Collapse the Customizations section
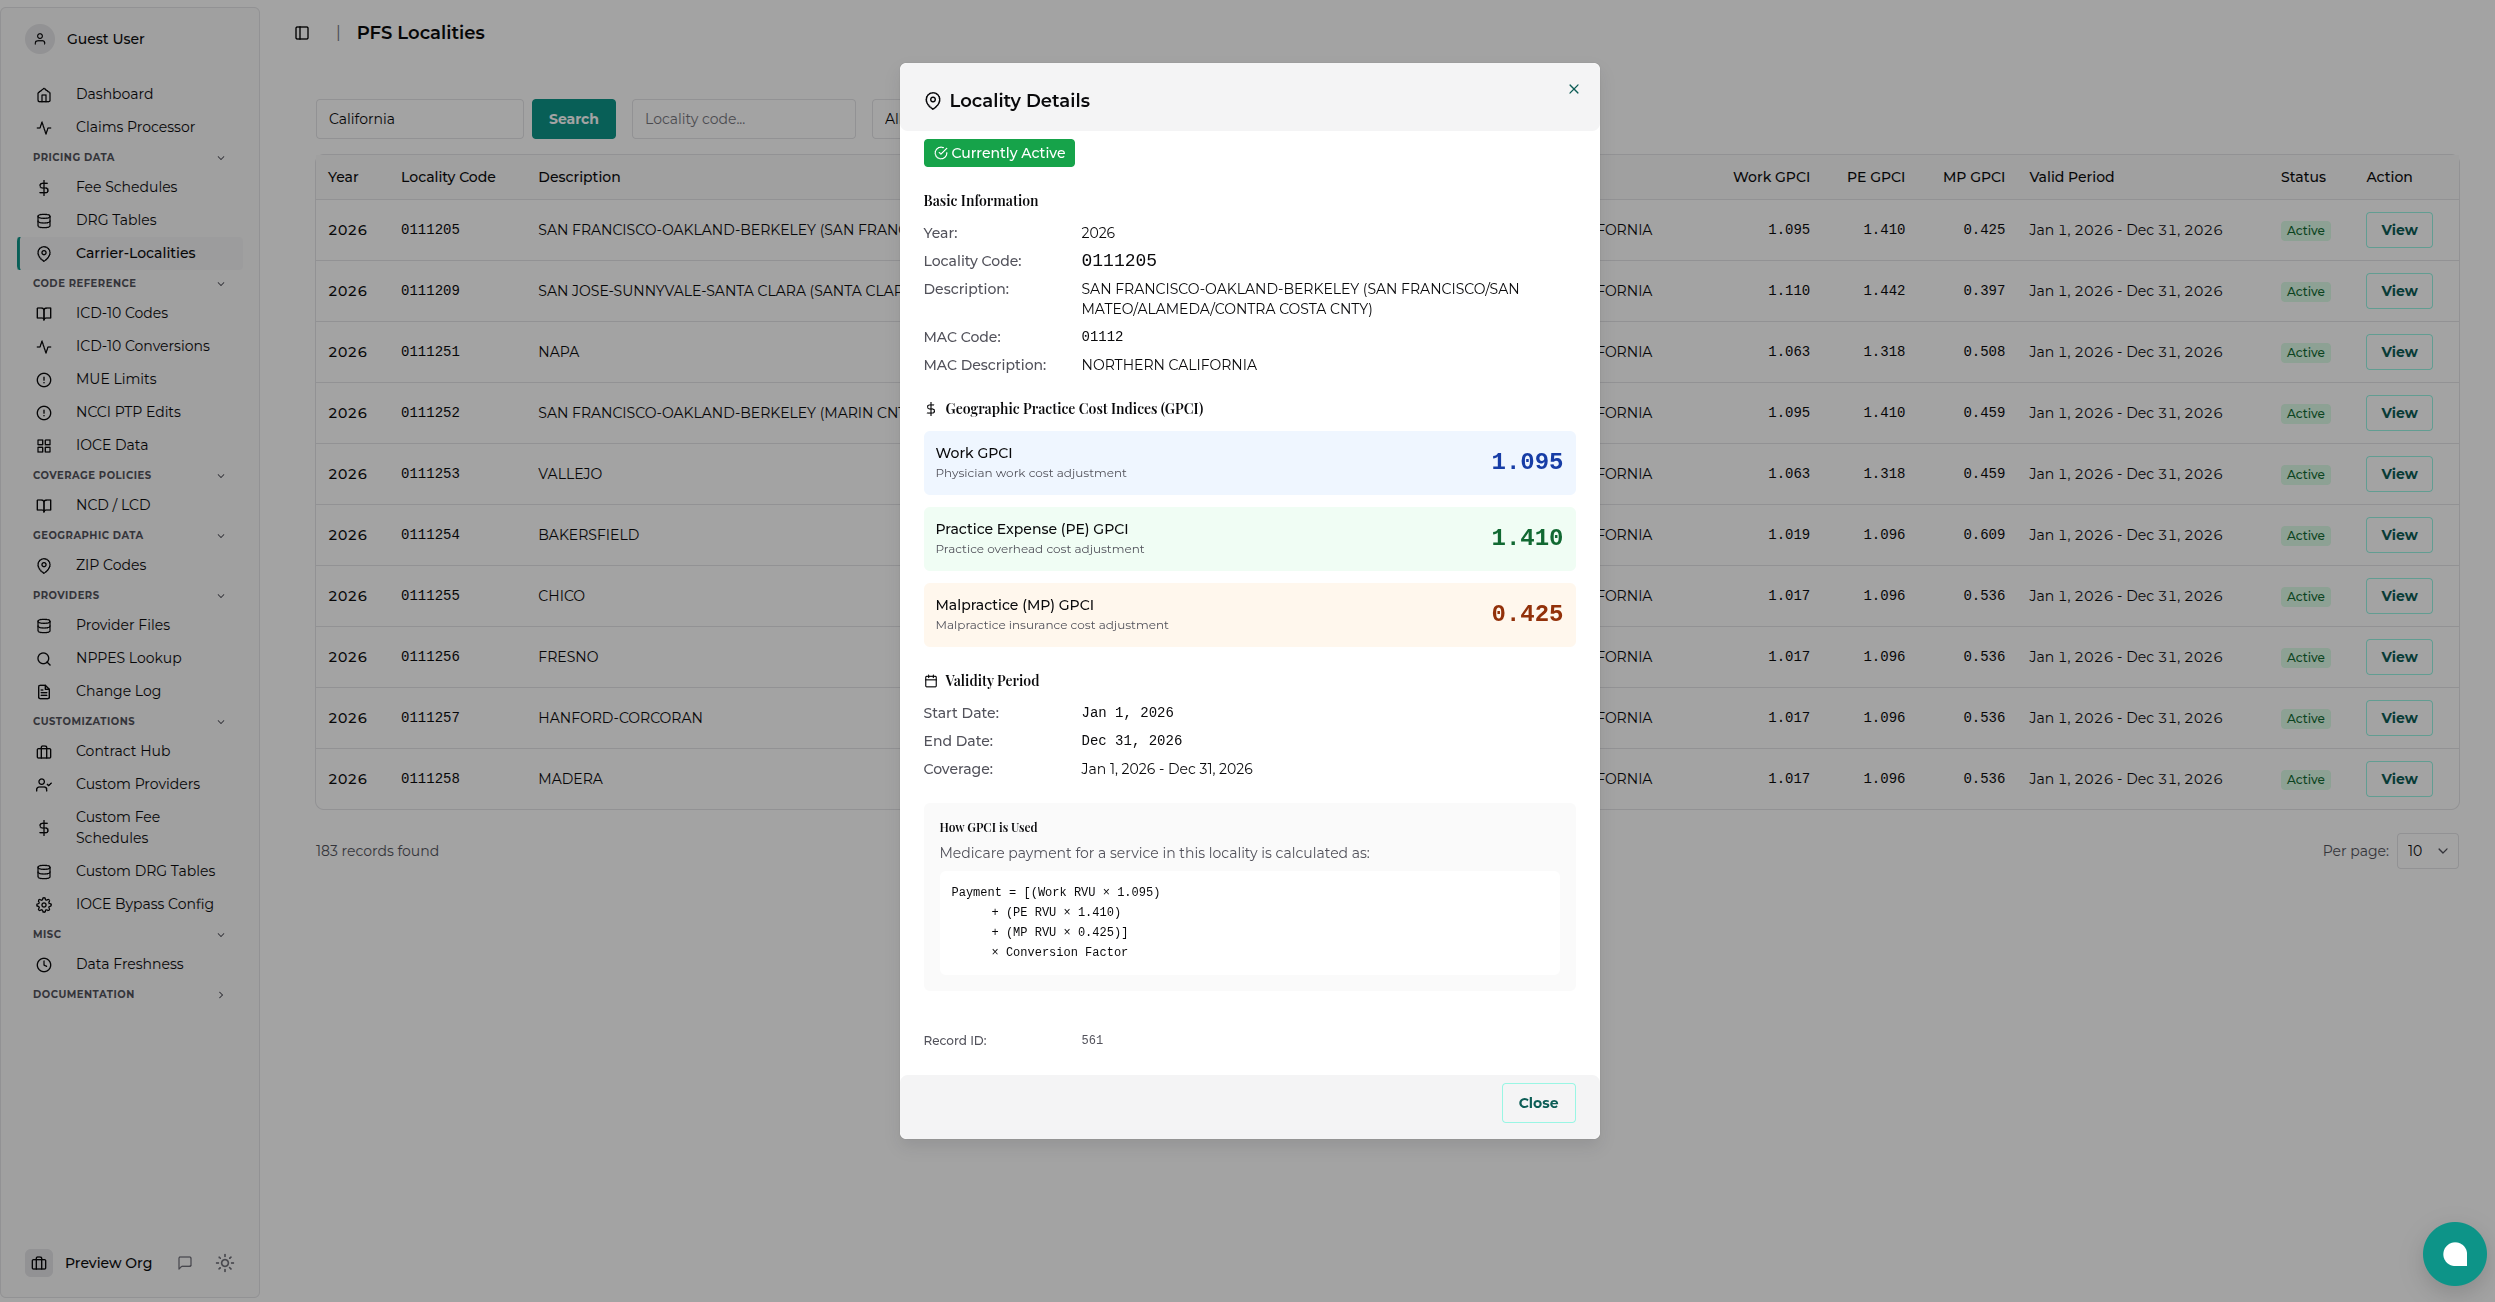 coord(221,722)
